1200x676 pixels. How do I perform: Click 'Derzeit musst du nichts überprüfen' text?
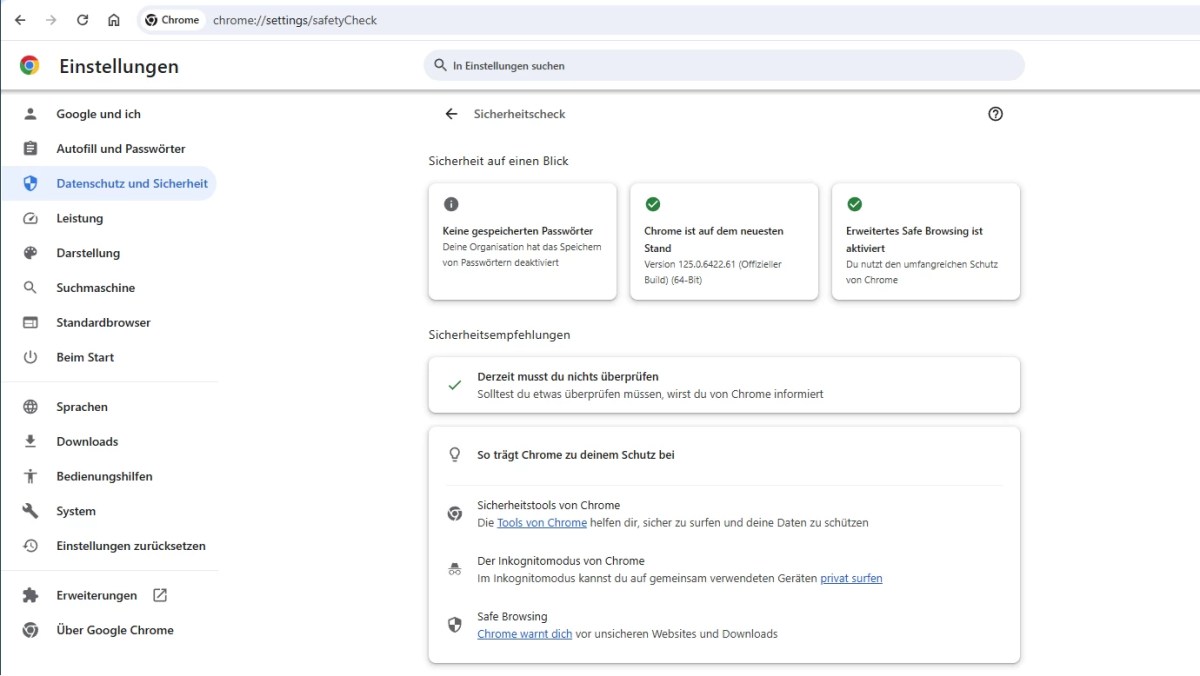tap(568, 377)
